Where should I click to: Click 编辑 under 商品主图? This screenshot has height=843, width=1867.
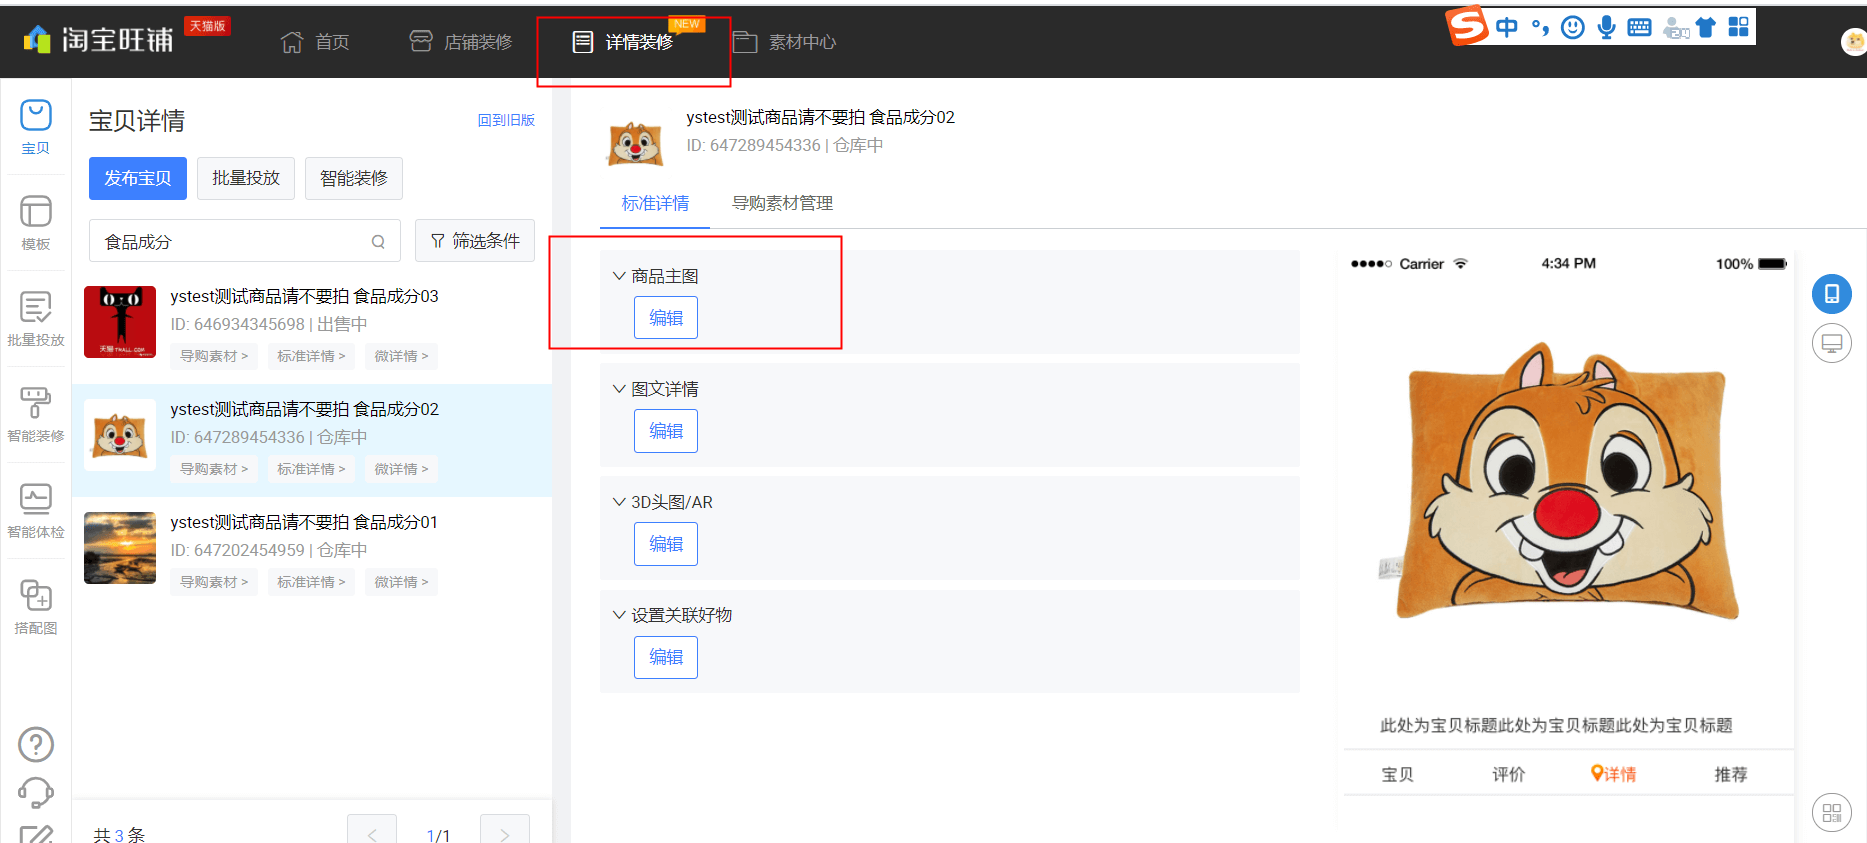pyautogui.click(x=666, y=318)
